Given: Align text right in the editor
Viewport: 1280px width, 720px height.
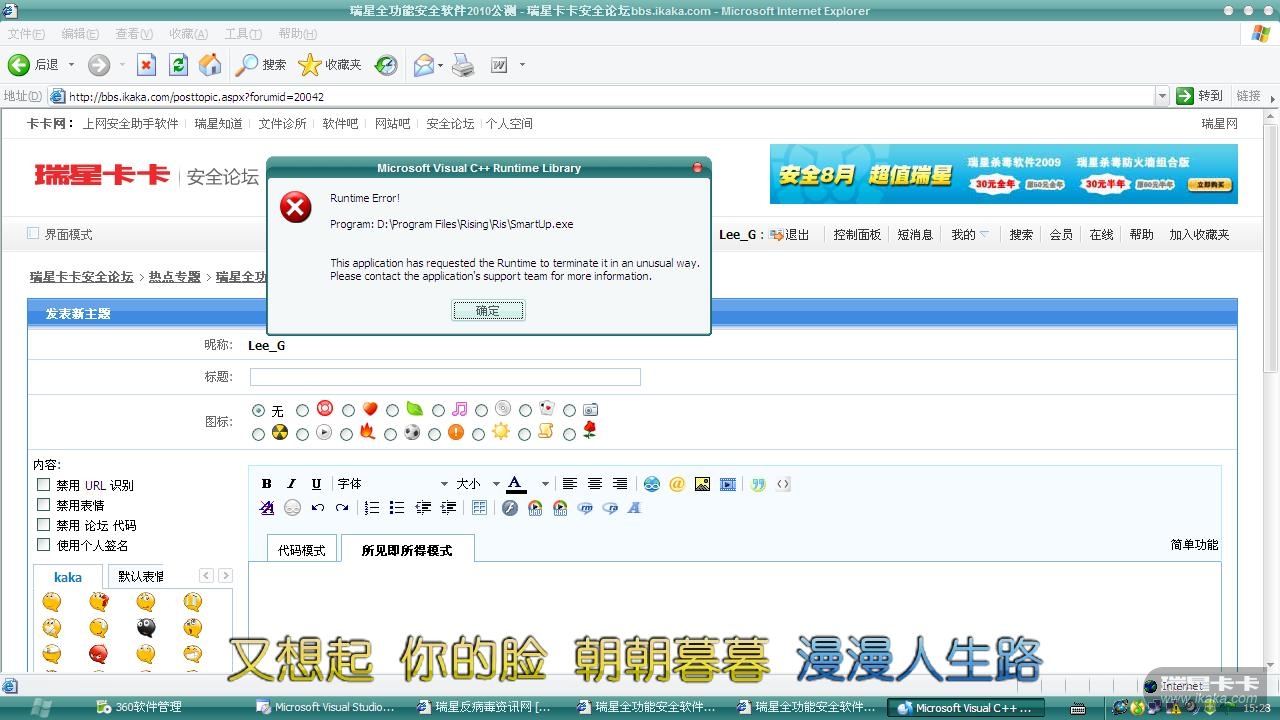Looking at the screenshot, I should 620,484.
